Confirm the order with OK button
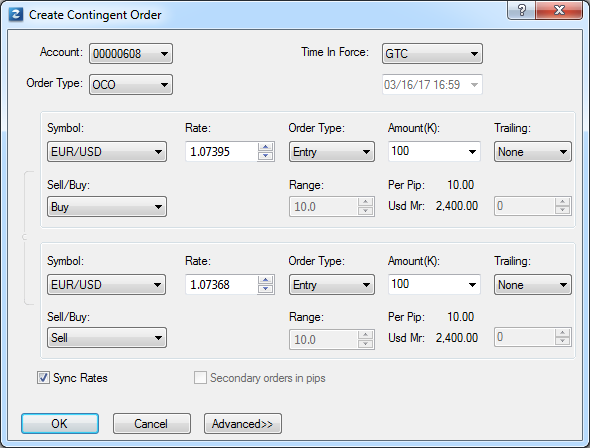This screenshot has height=448, width=590. [x=60, y=424]
